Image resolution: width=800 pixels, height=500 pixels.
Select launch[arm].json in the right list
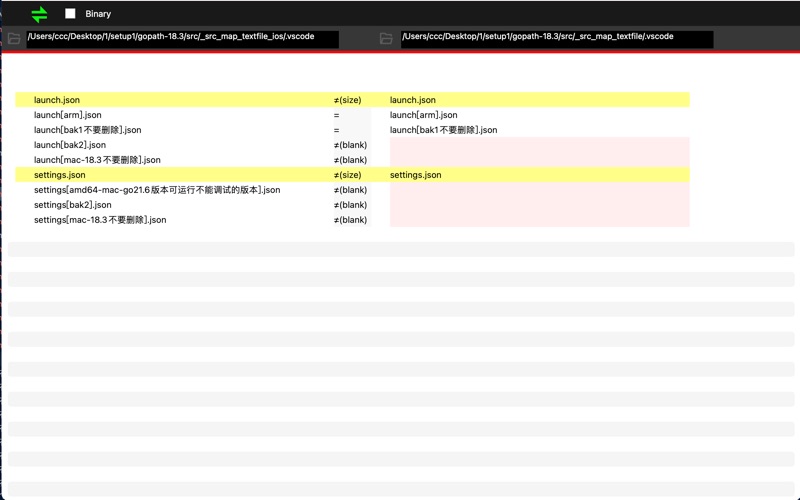pyautogui.click(x=424, y=115)
